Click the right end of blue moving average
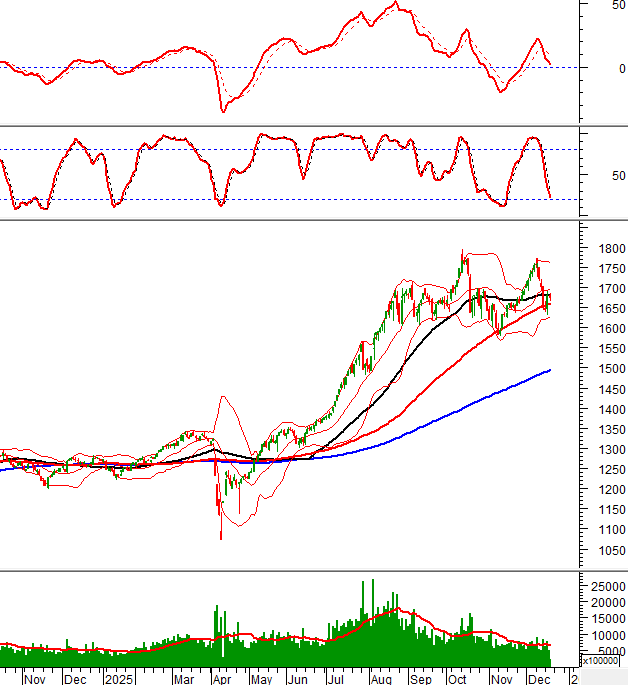 click(x=550, y=370)
